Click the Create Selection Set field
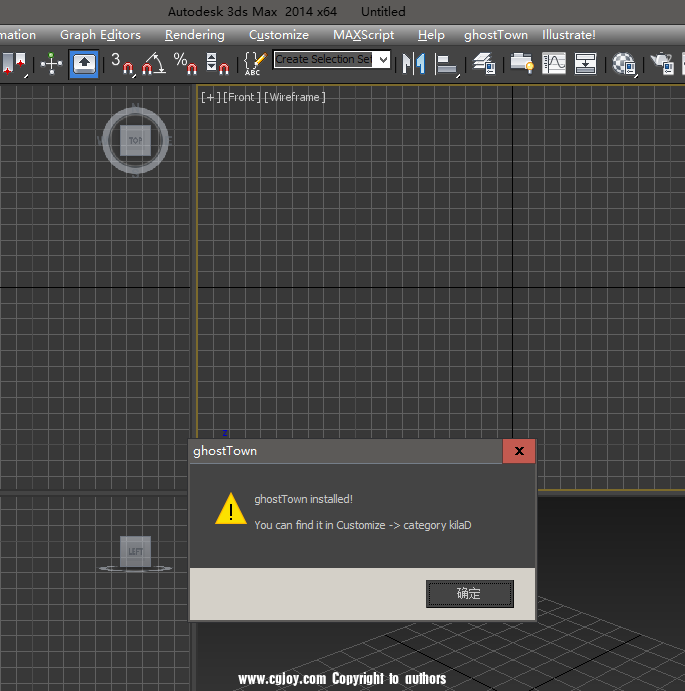The width and height of the screenshot is (685, 691). tap(324, 59)
